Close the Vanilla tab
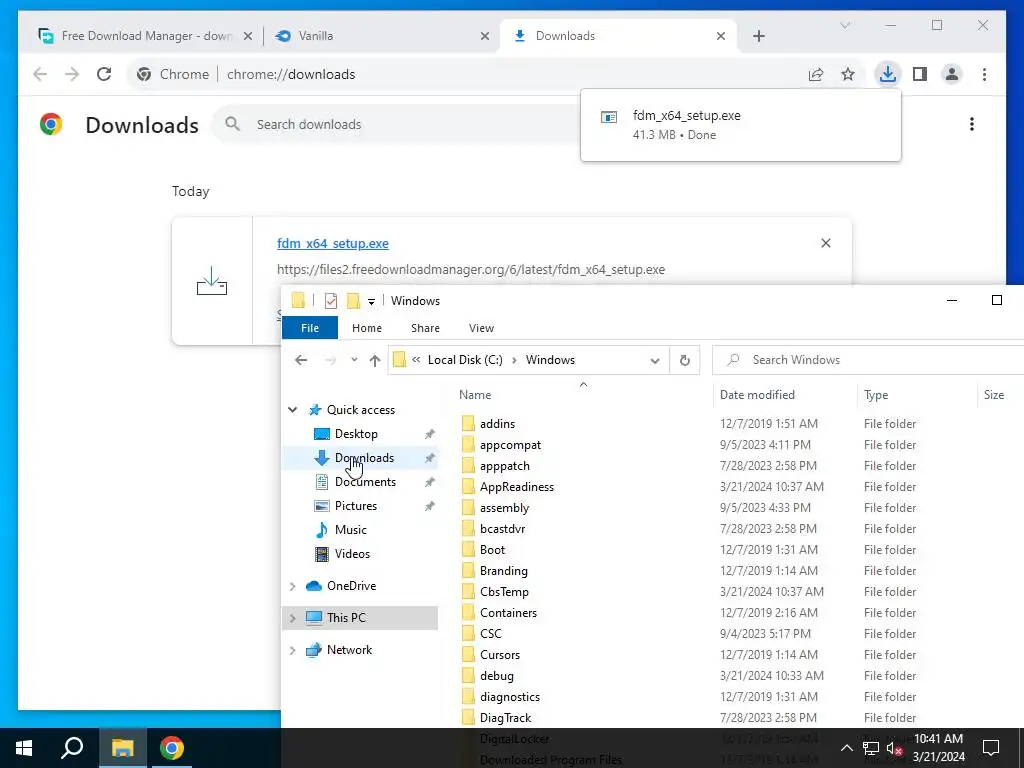Viewport: 1024px width, 768px height. tap(485, 36)
